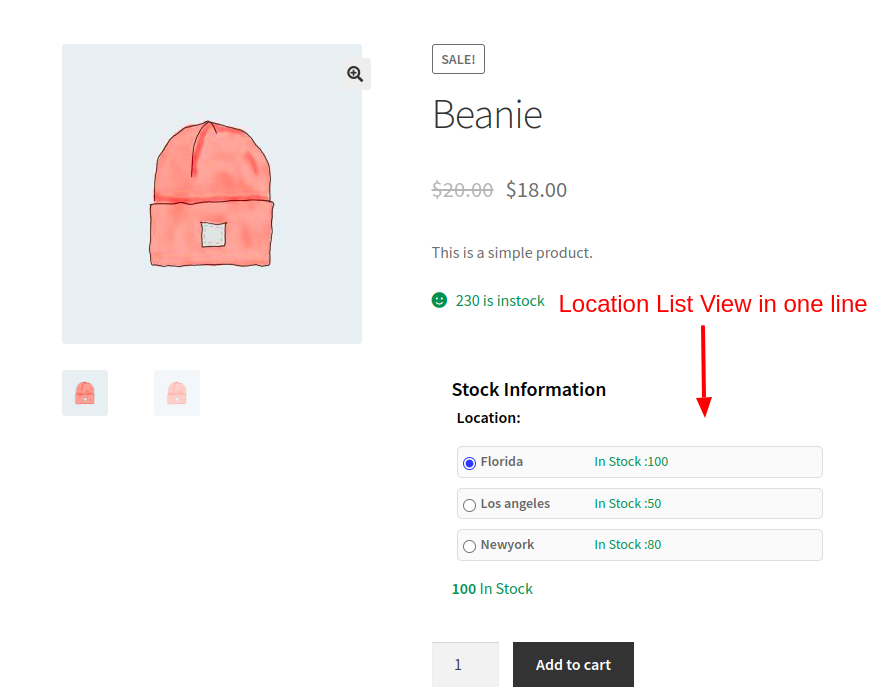Click the quantity input field

(465, 664)
